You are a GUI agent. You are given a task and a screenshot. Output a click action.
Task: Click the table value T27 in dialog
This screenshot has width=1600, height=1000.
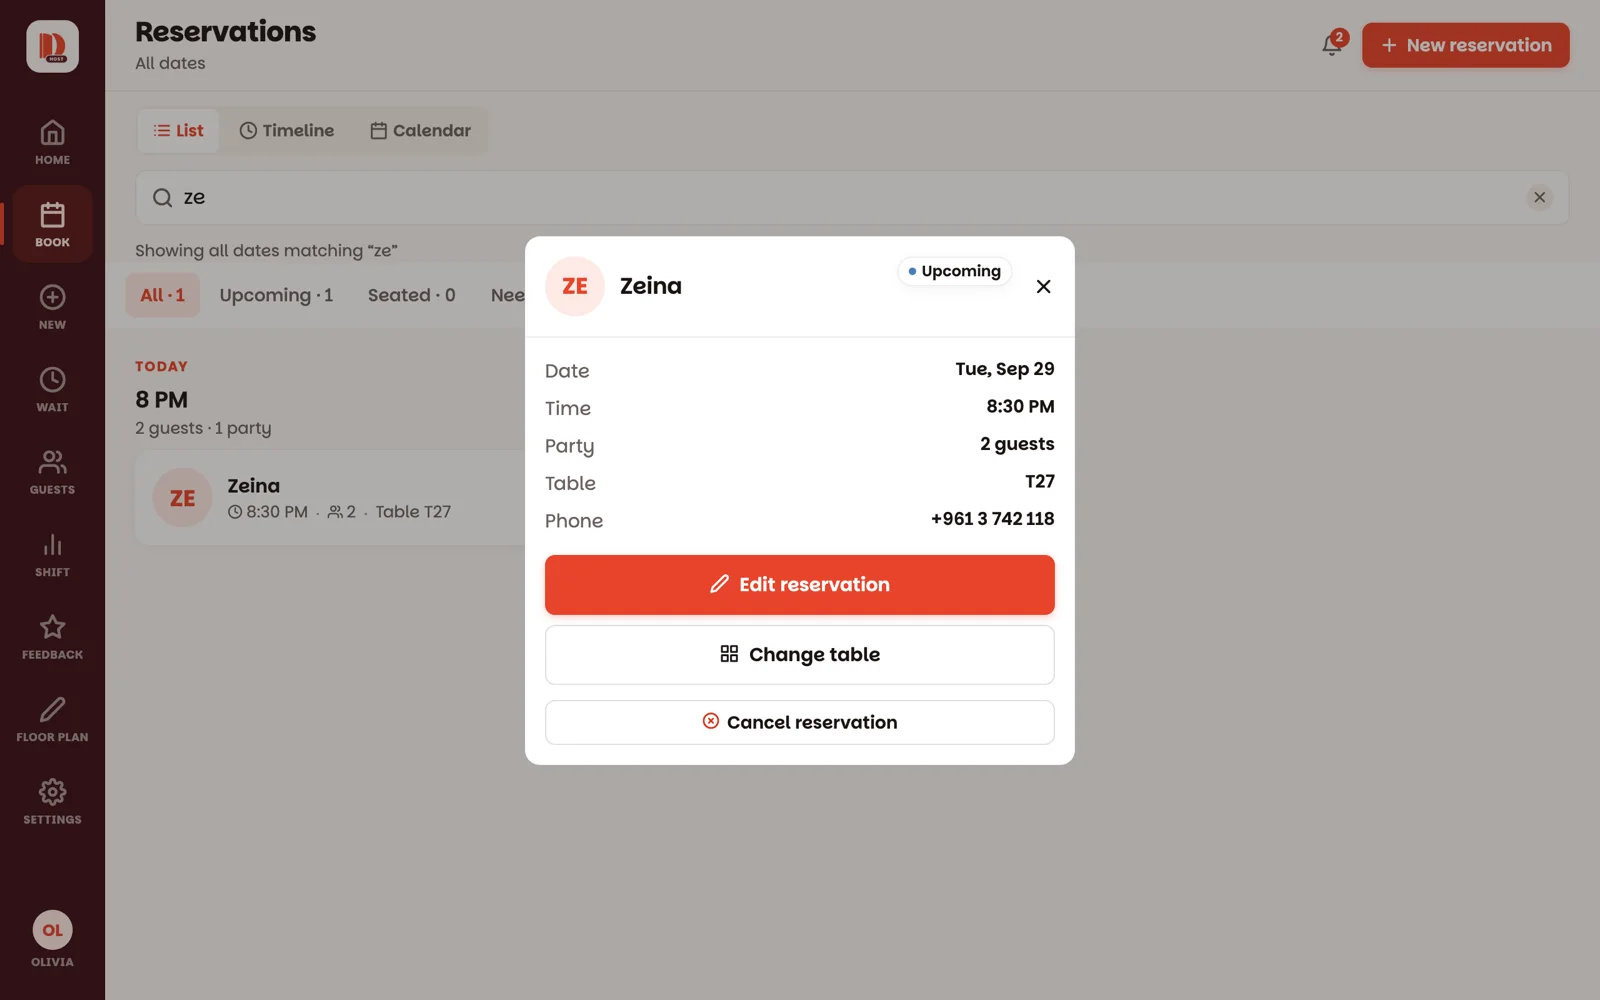point(1040,481)
